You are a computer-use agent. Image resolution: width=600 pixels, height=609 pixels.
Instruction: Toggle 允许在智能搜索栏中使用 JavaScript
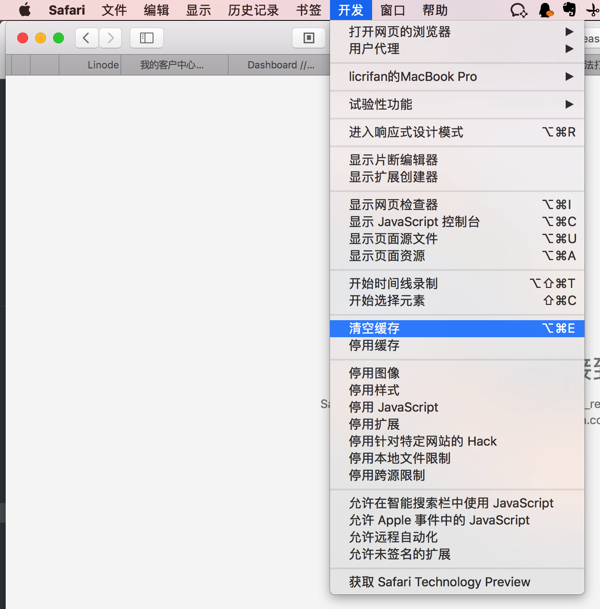tap(457, 503)
